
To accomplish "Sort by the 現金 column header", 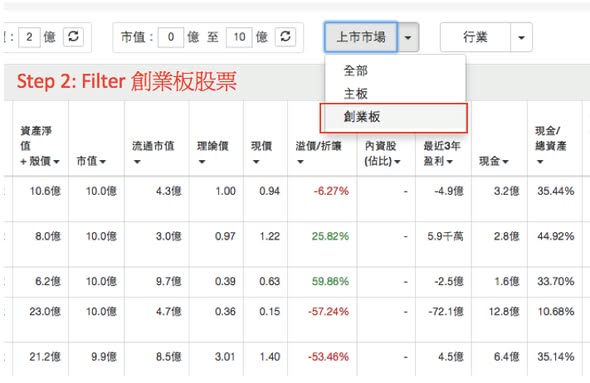I will coord(494,161).
